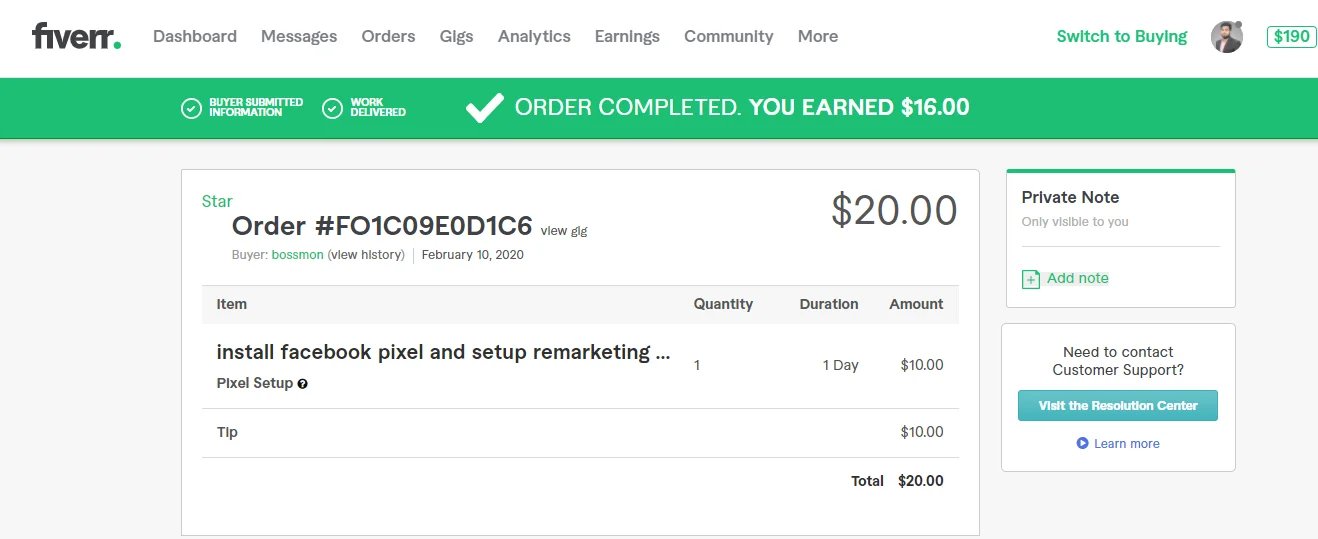The width and height of the screenshot is (1318, 539).
Task: Visit the Resolution Center
Action: point(1118,406)
